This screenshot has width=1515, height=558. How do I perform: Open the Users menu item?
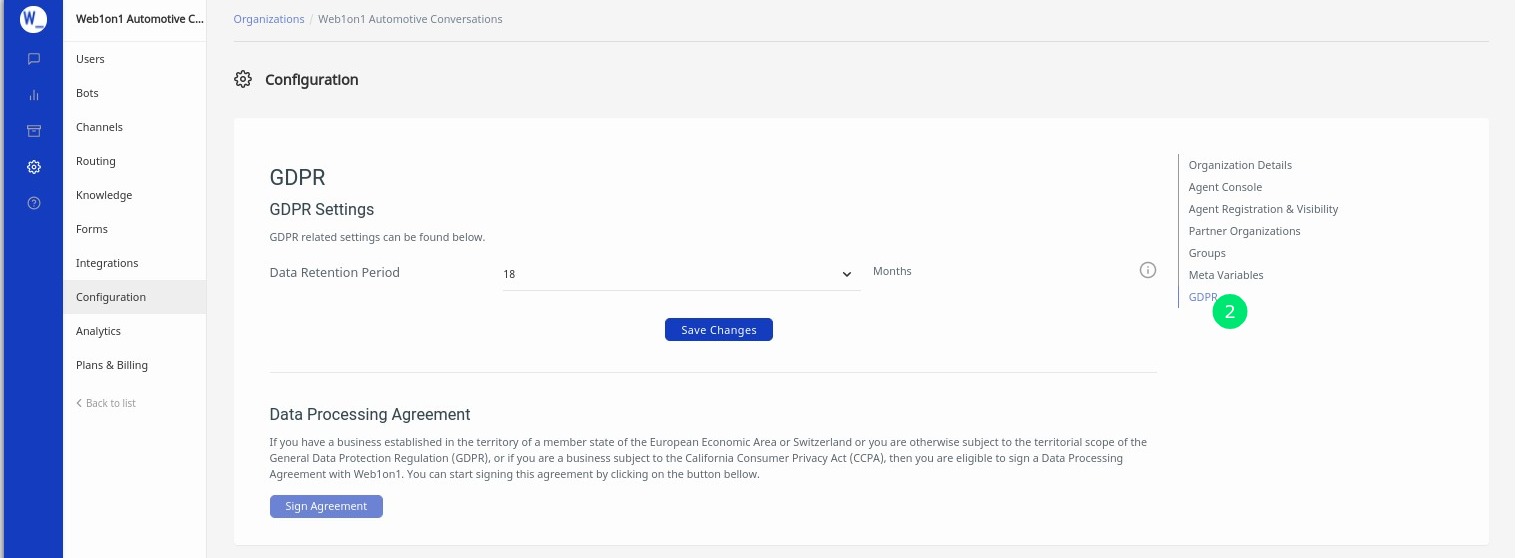pyautogui.click(x=134, y=59)
